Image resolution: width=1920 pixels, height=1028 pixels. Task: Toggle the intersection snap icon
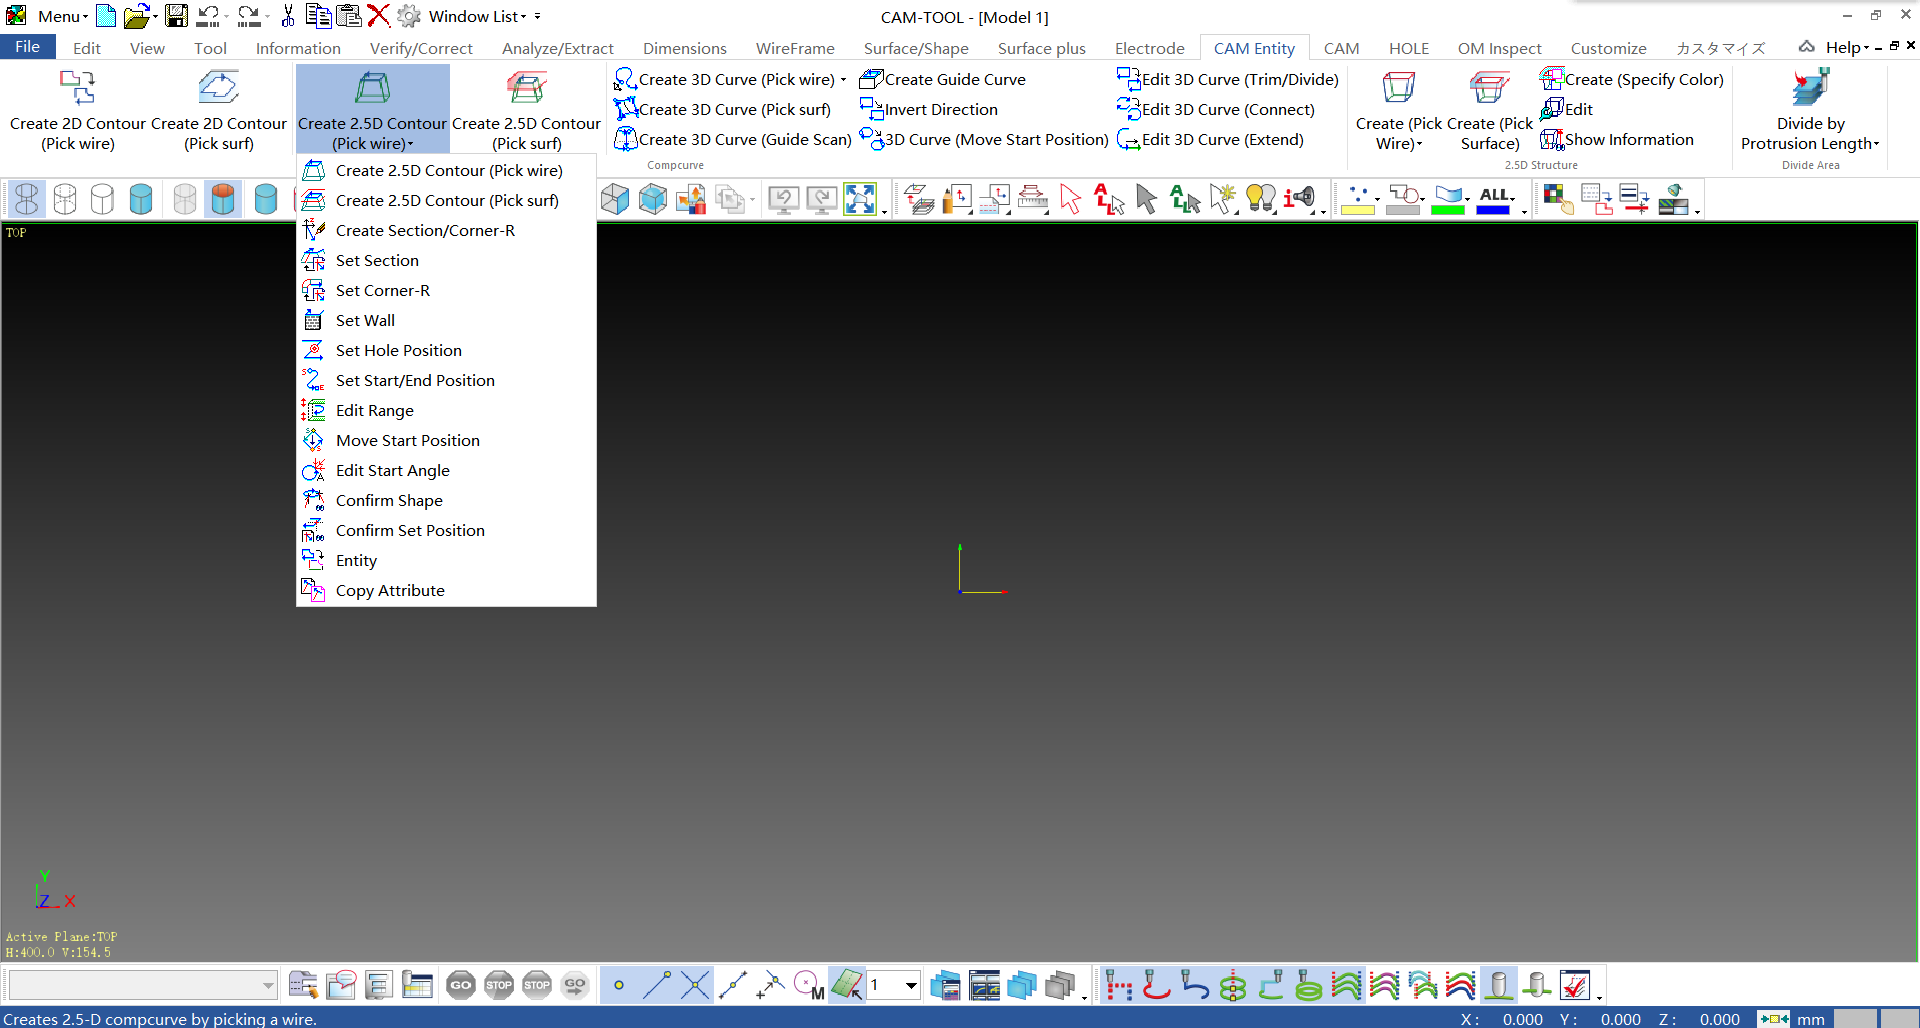(694, 985)
